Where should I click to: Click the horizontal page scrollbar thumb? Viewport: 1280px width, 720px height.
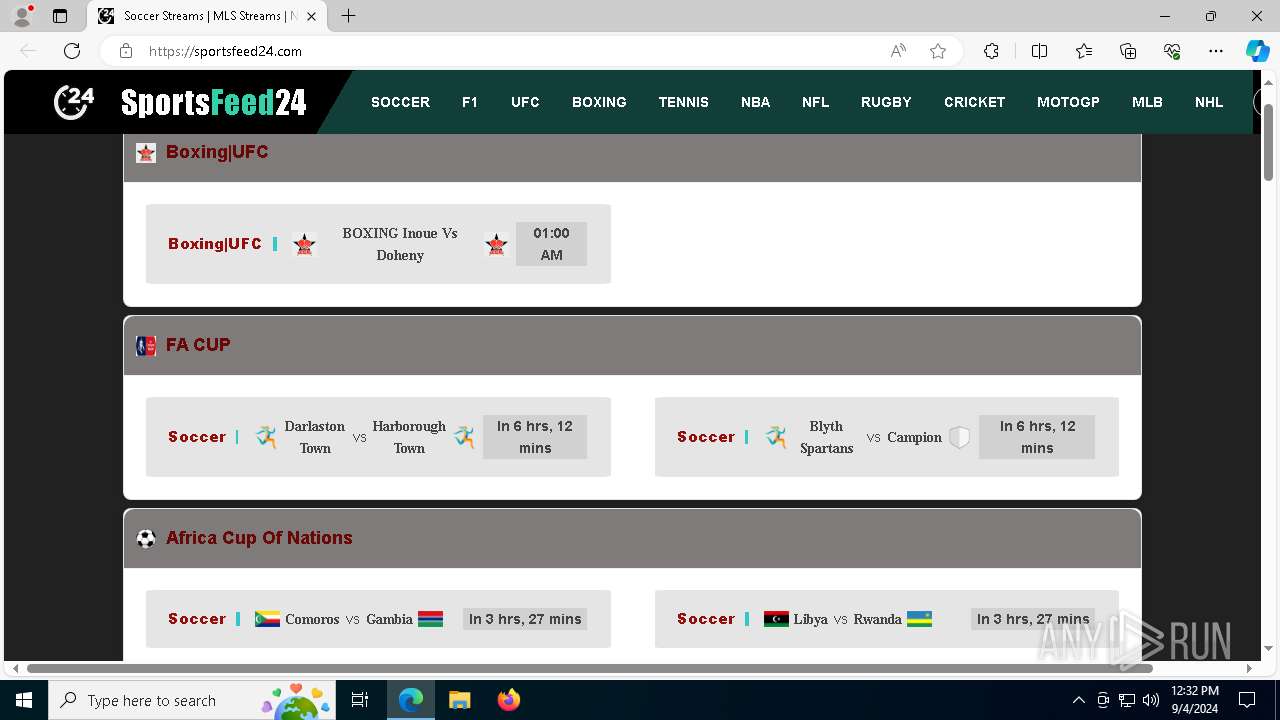590,668
